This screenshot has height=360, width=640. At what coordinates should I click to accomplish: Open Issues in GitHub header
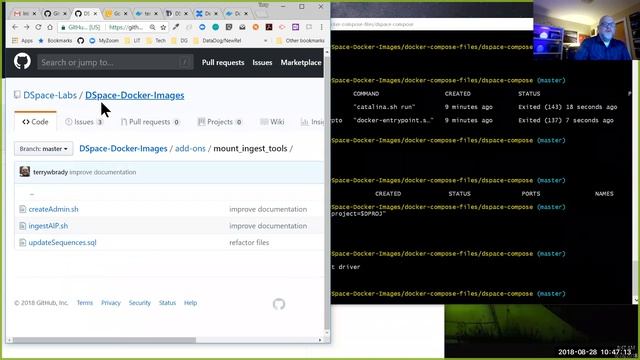[262, 62]
